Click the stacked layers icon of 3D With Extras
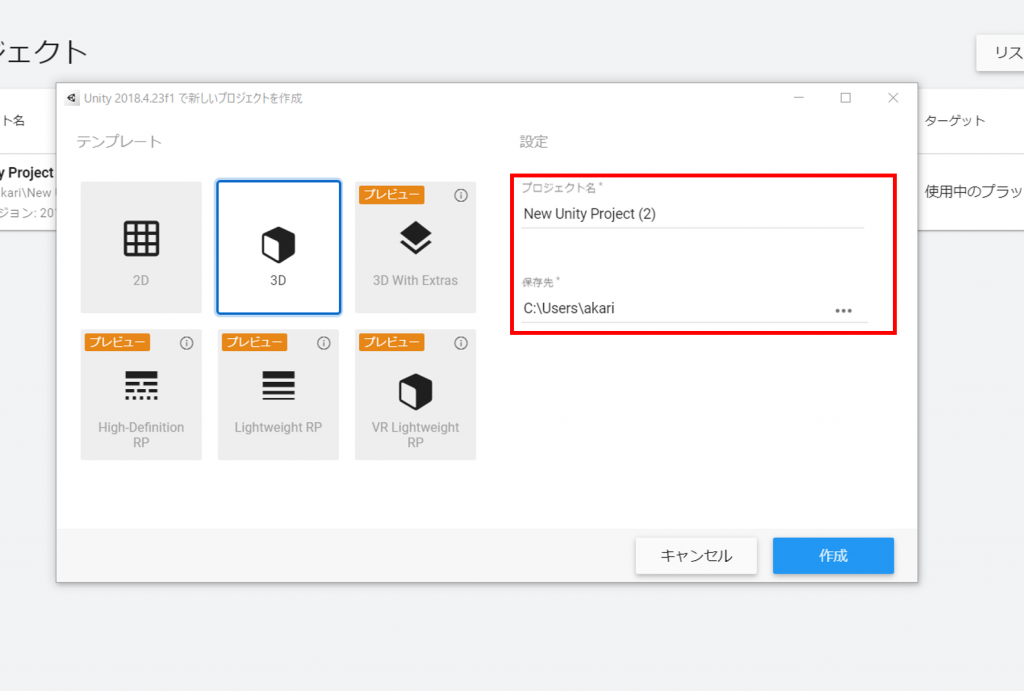The height and width of the screenshot is (691, 1024). (415, 238)
